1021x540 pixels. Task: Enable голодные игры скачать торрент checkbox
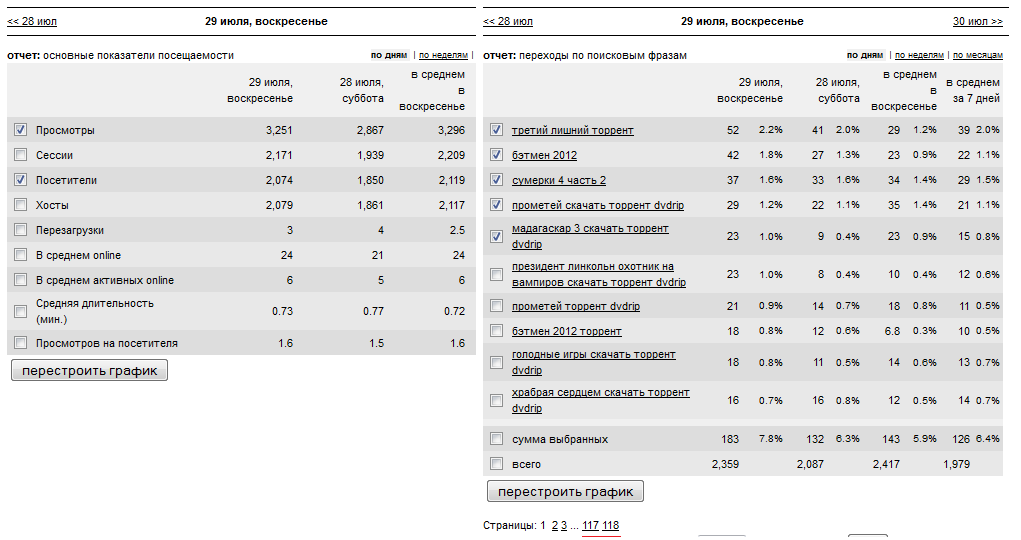[497, 362]
